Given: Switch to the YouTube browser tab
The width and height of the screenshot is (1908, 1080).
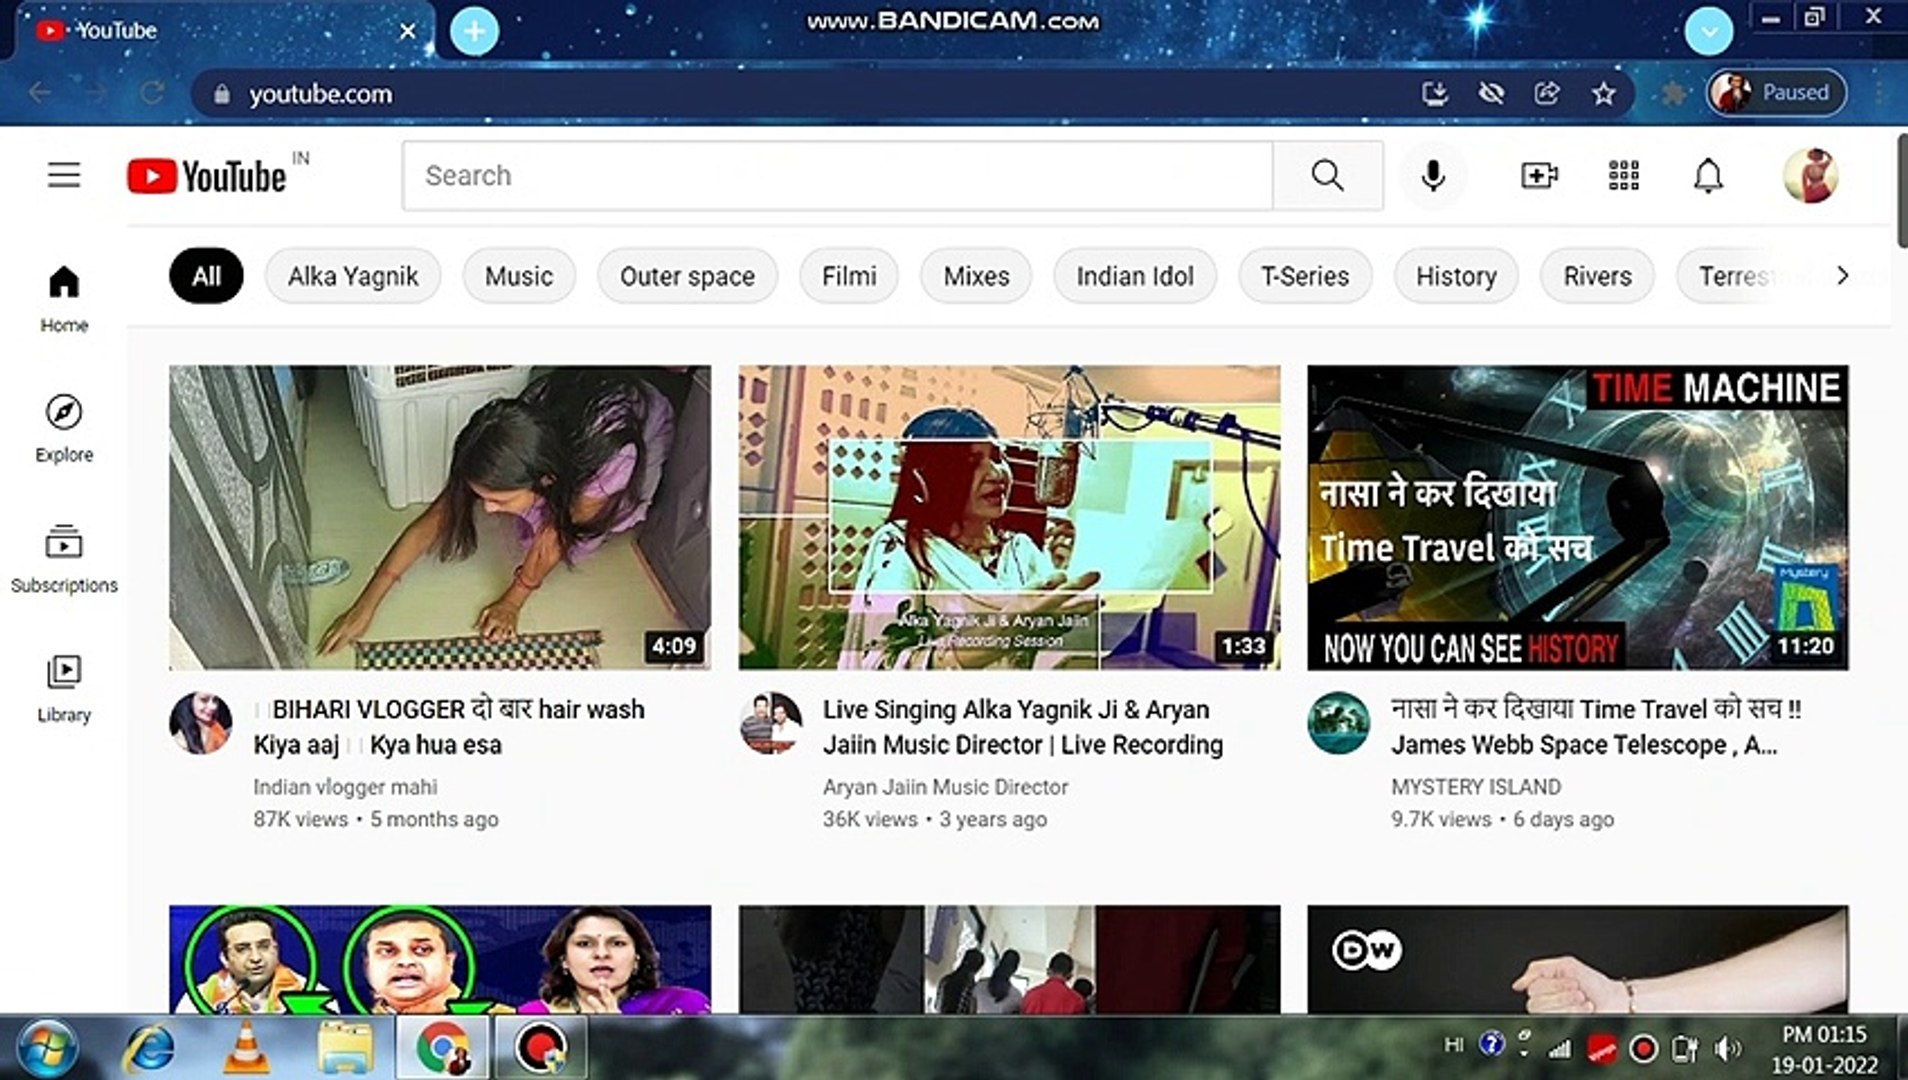Looking at the screenshot, I should pyautogui.click(x=110, y=30).
